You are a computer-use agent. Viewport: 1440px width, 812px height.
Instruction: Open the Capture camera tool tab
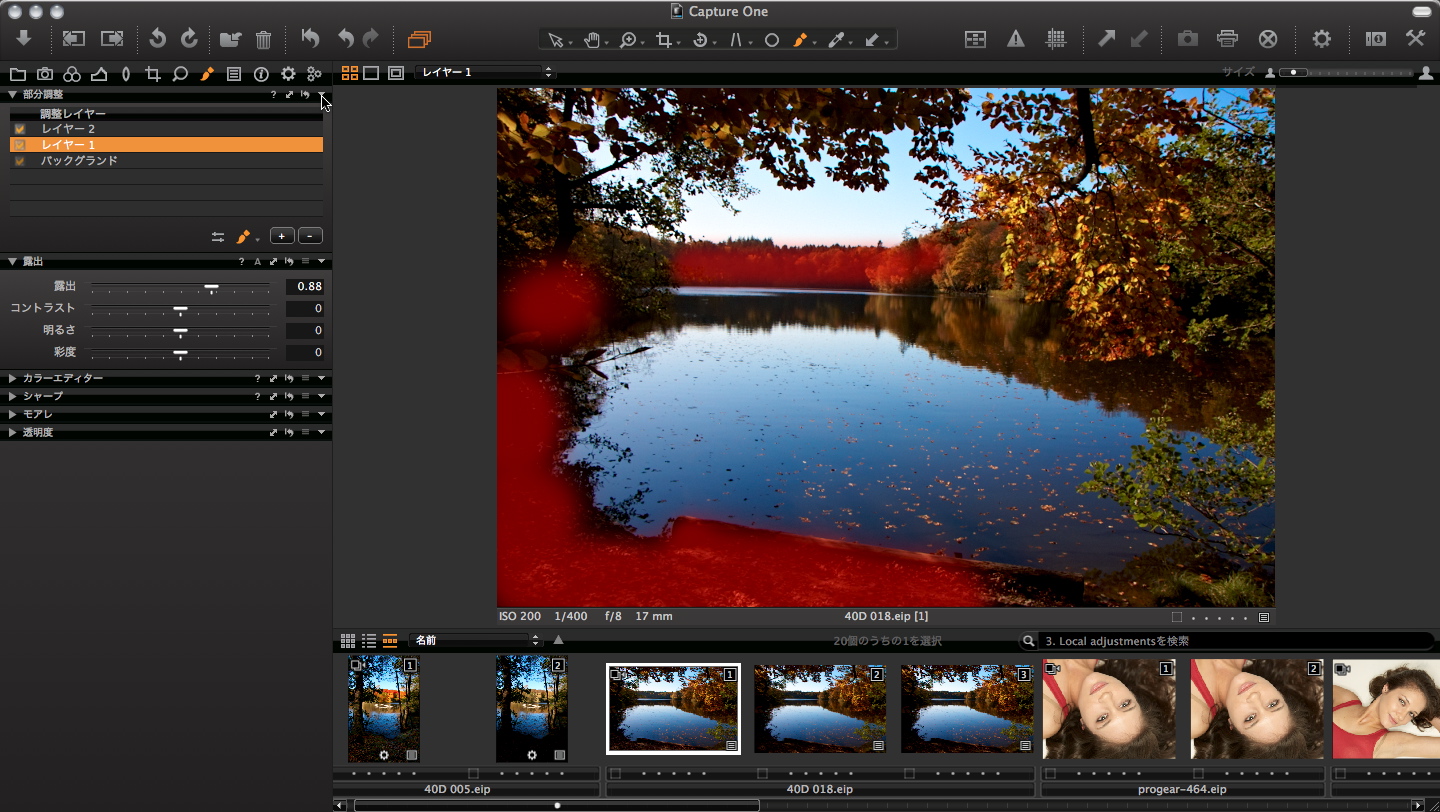click(45, 73)
